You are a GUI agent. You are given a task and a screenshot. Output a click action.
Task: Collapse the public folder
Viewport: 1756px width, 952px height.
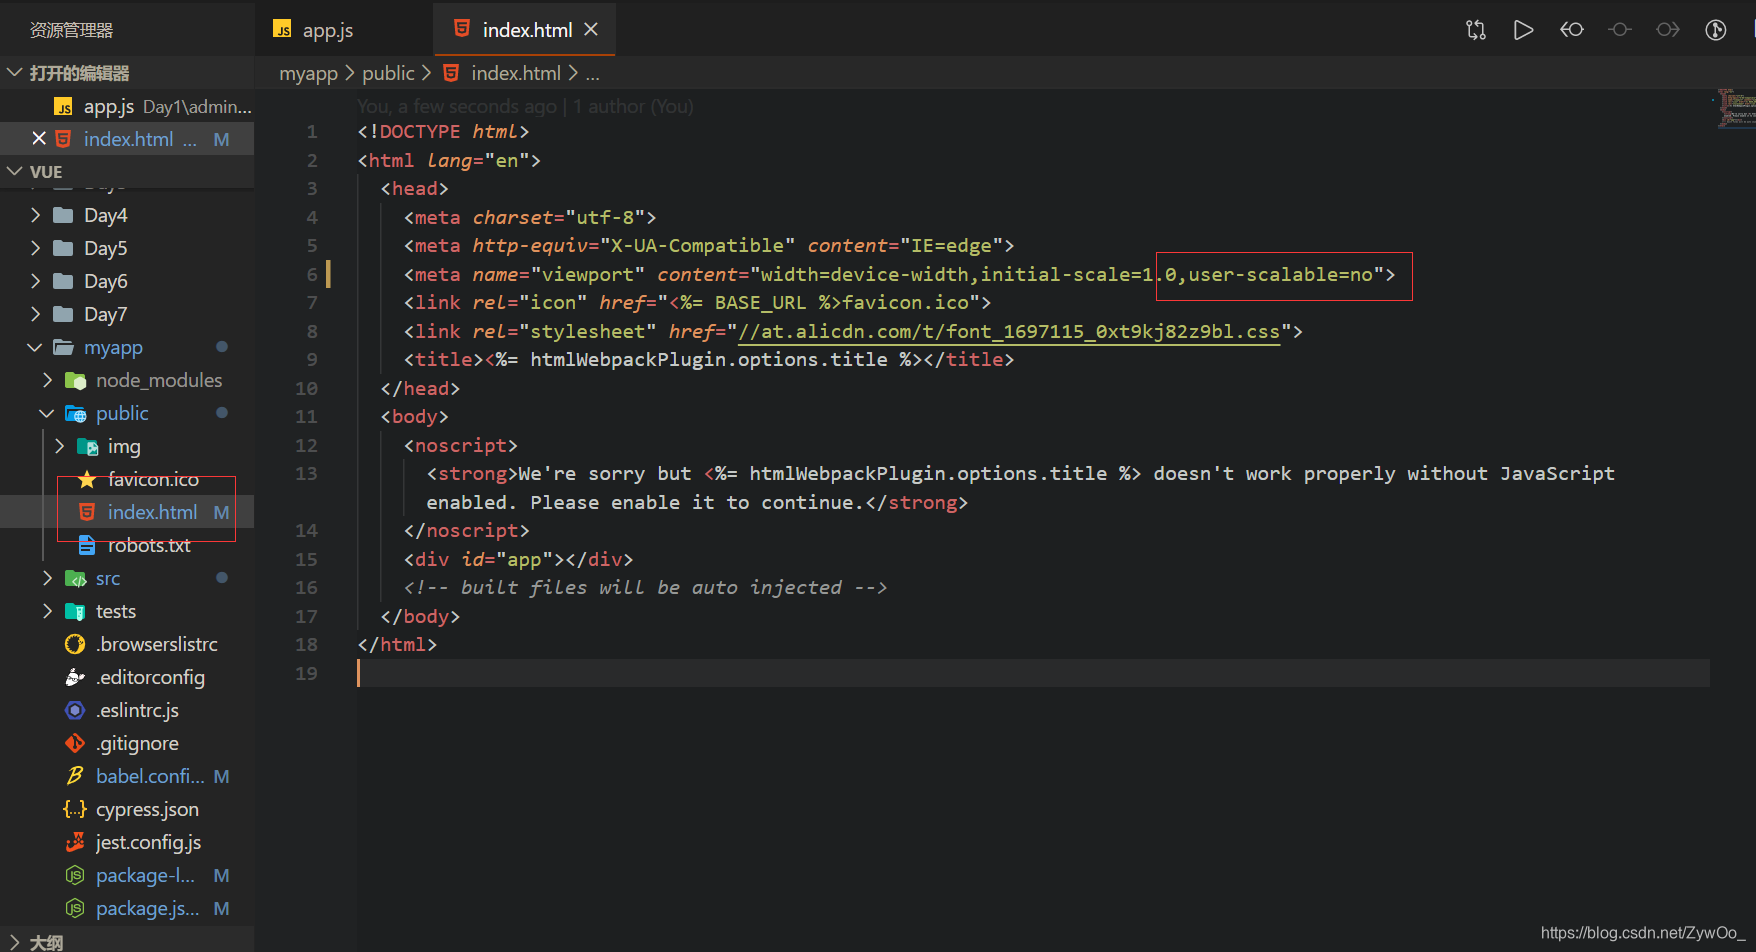[x=47, y=413]
